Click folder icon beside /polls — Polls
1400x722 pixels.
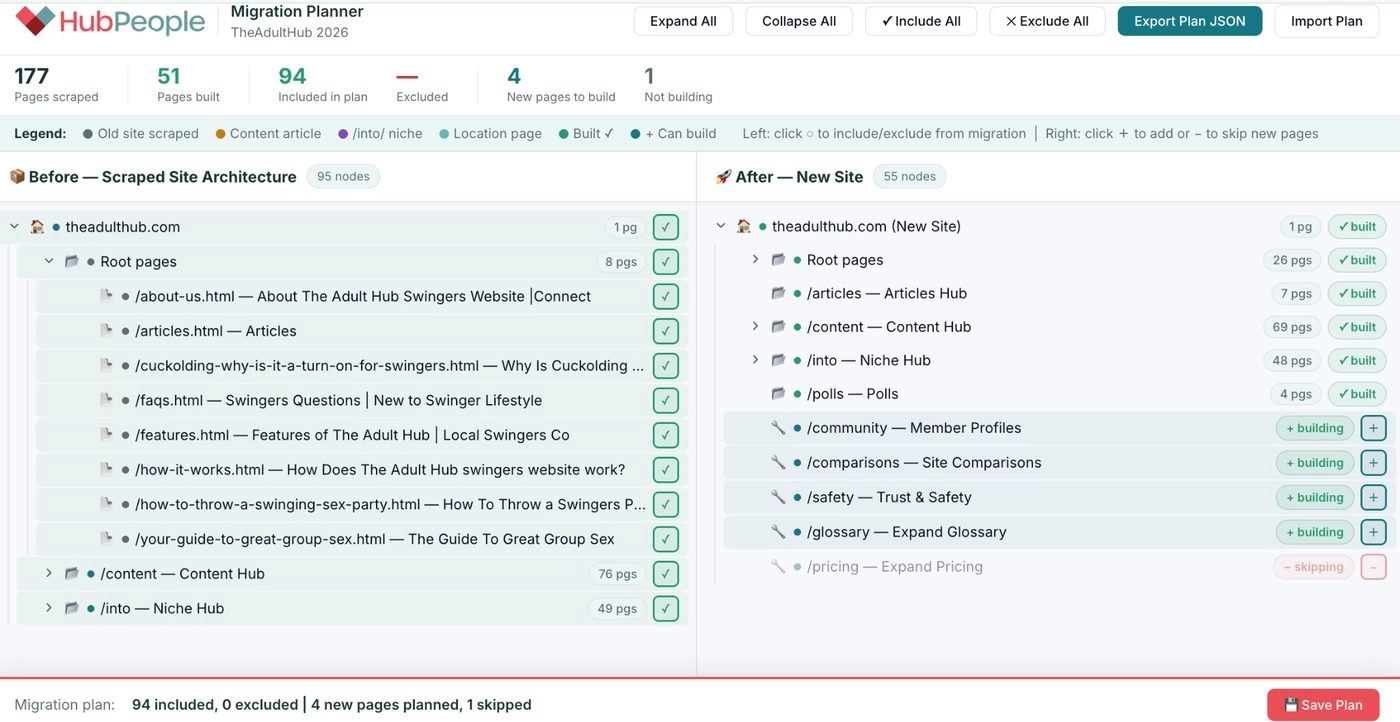coord(778,394)
